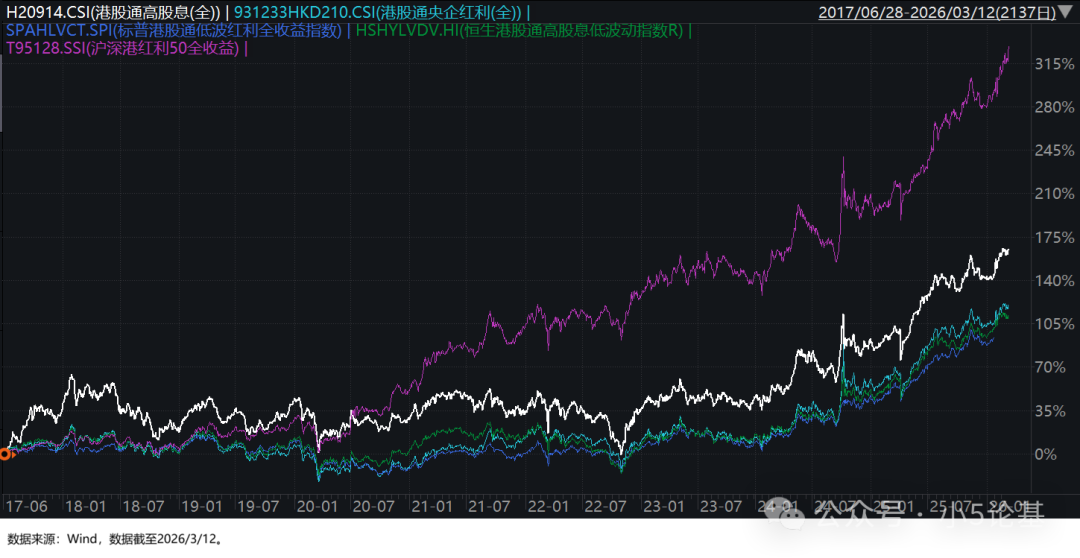Click the 175% y-axis label
The image size is (1080, 558).
coord(1054,238)
